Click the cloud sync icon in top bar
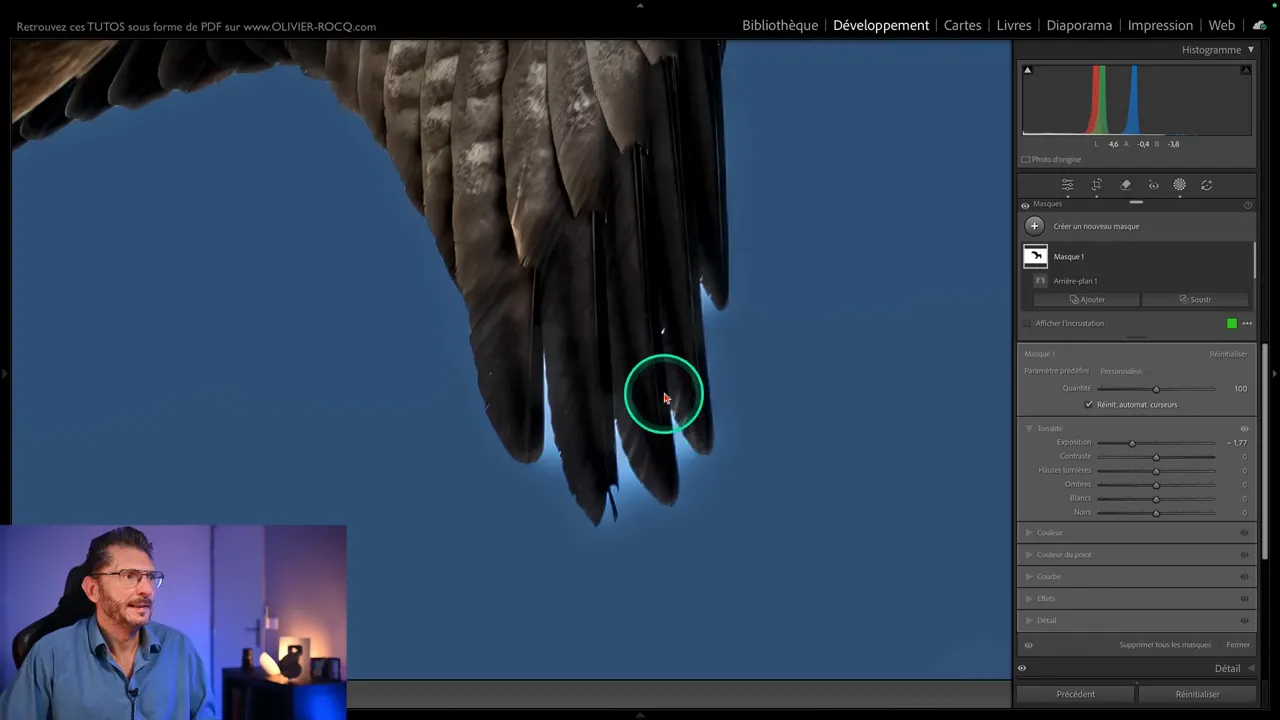Viewport: 1280px width, 720px height. (x=1259, y=26)
